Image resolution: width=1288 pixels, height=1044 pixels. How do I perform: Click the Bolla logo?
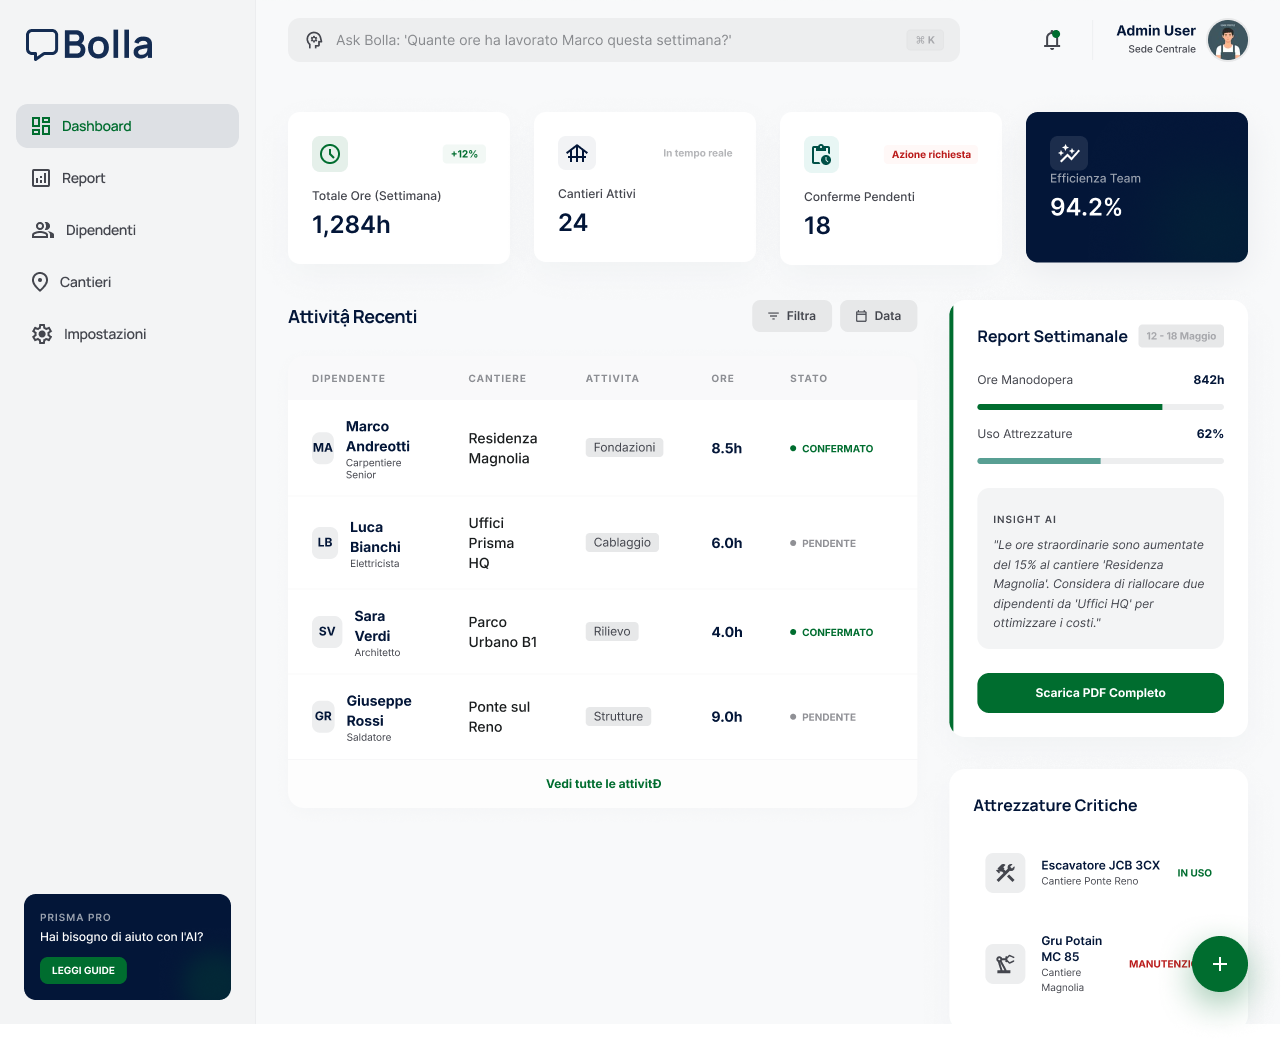coord(89,44)
